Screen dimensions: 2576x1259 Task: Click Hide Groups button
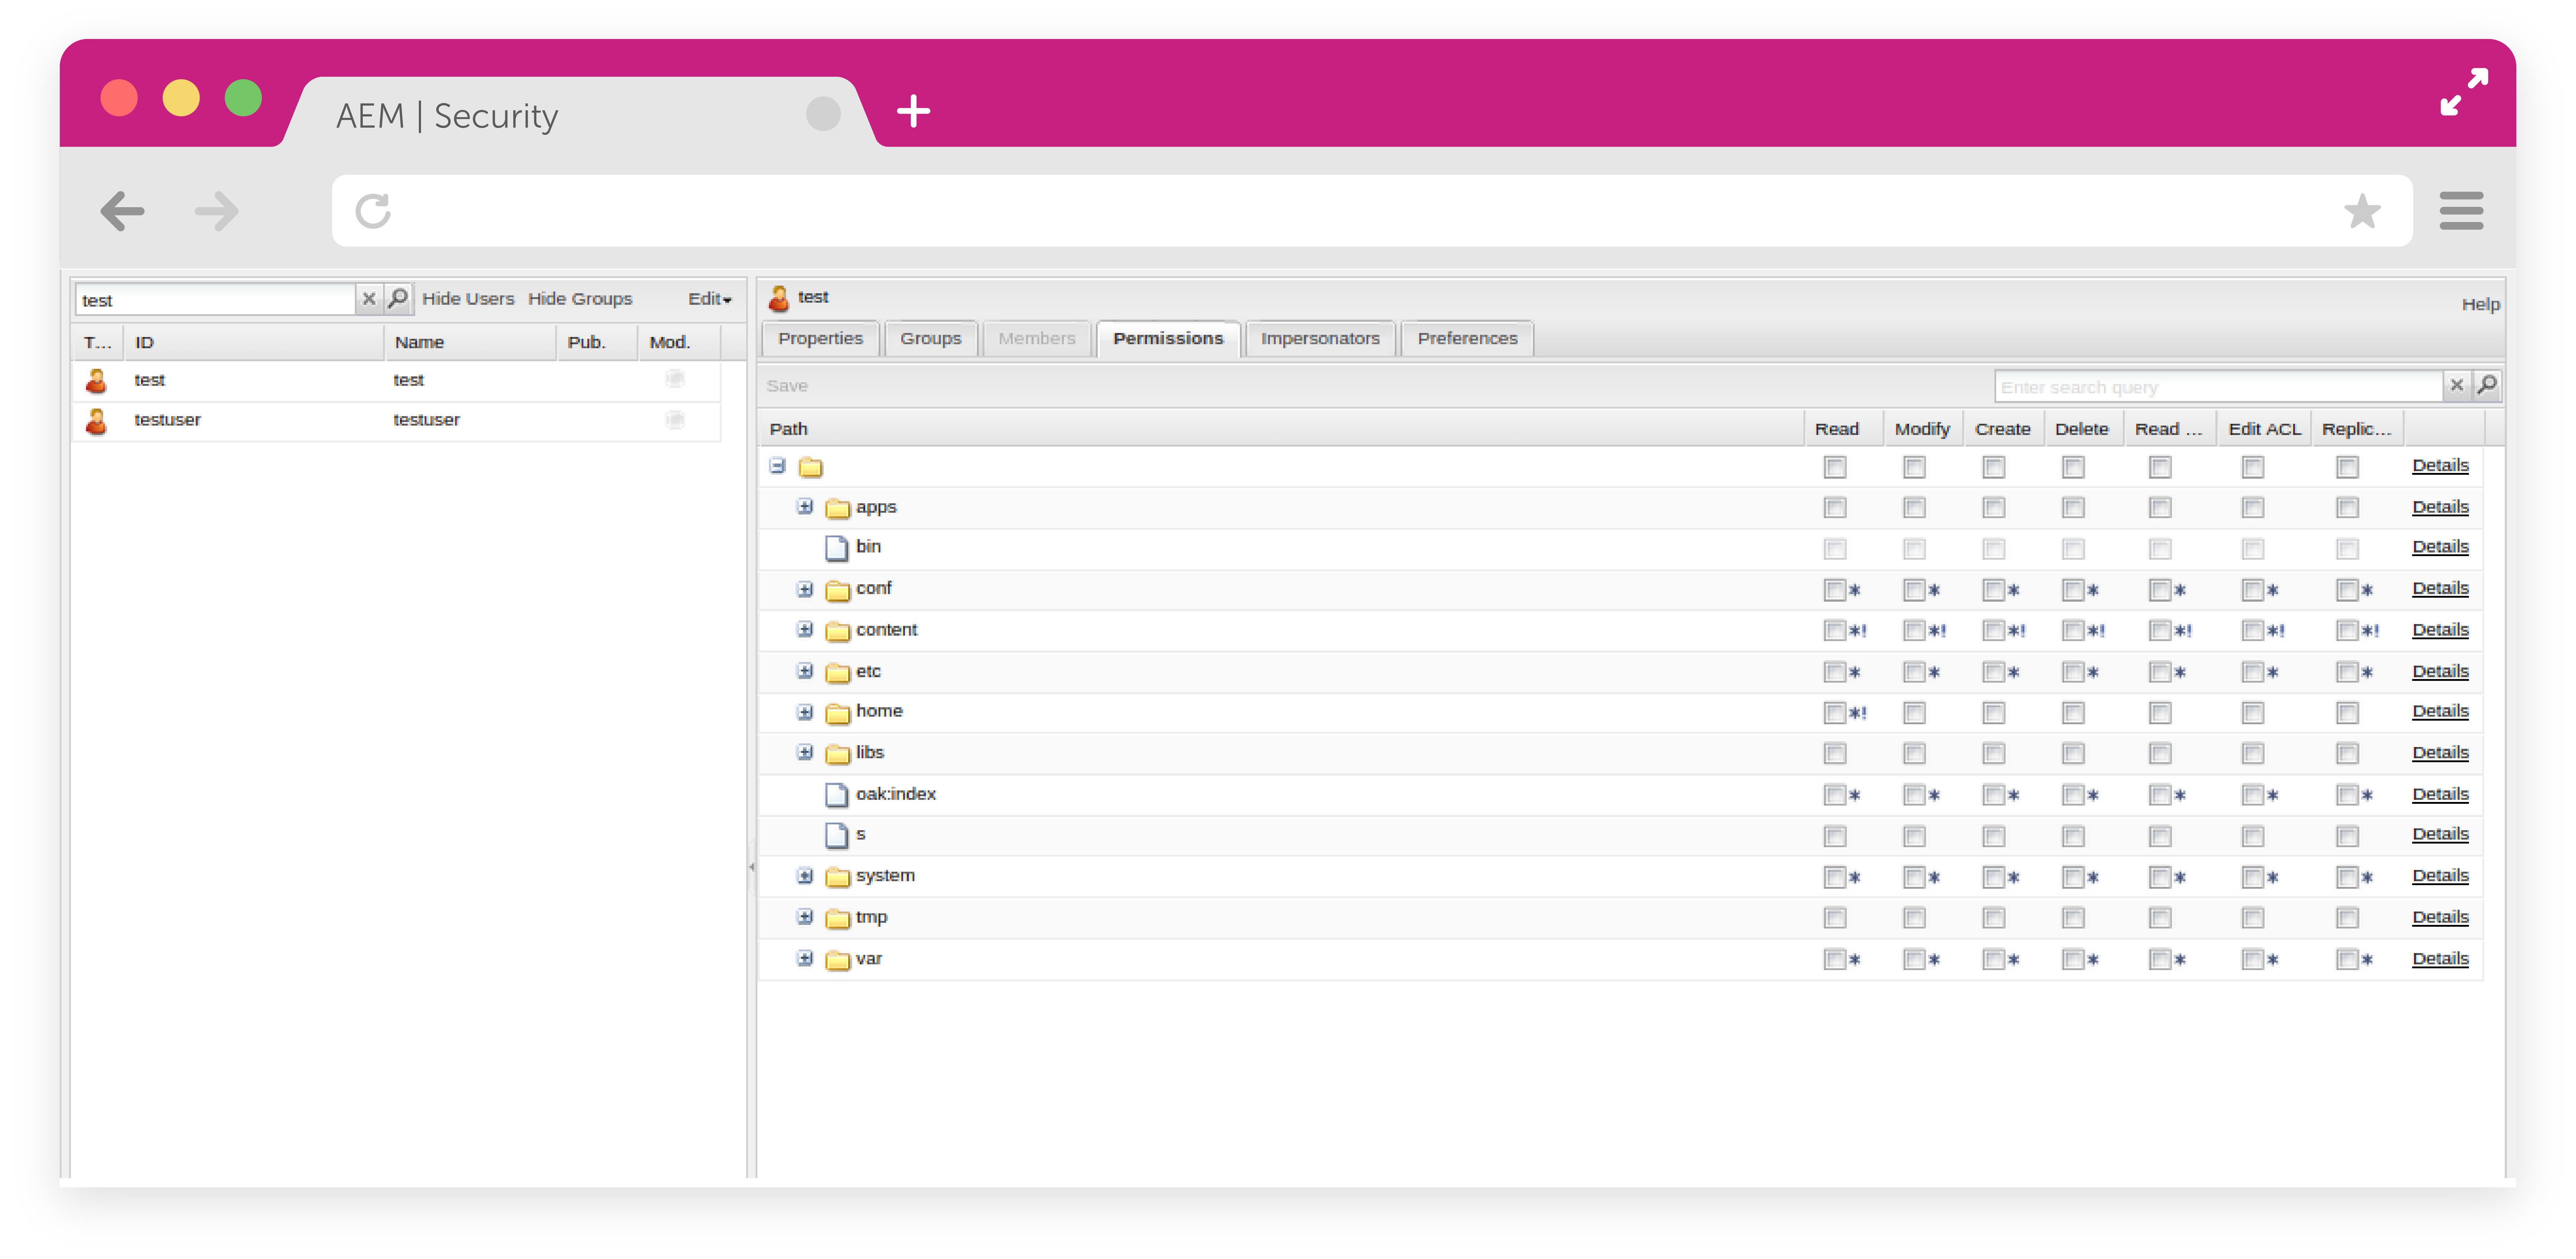[580, 299]
